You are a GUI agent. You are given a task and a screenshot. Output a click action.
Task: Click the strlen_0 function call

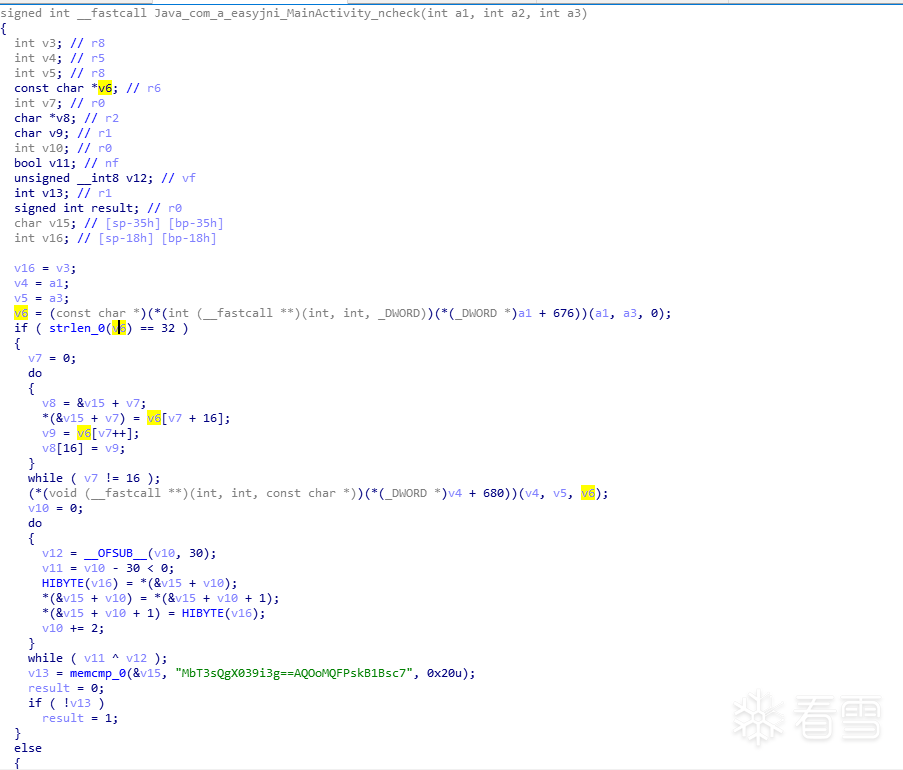77,328
